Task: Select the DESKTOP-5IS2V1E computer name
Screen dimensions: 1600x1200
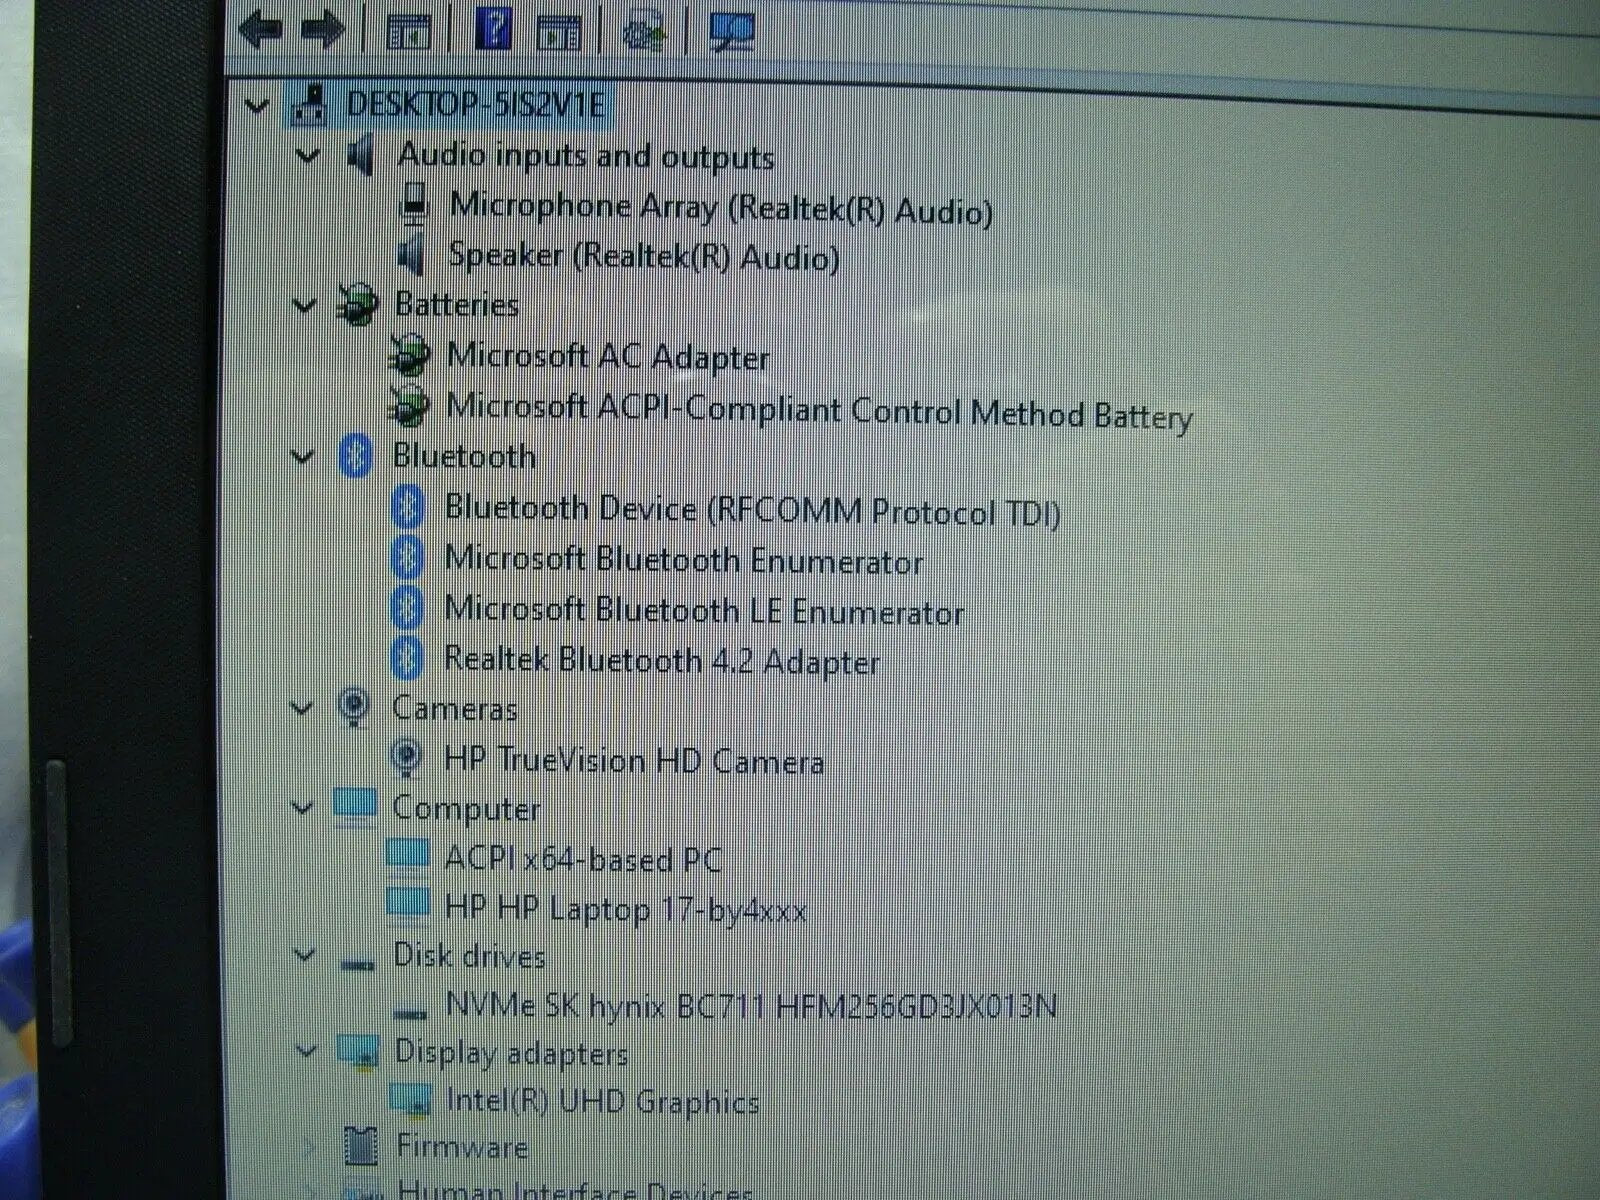Action: click(476, 104)
